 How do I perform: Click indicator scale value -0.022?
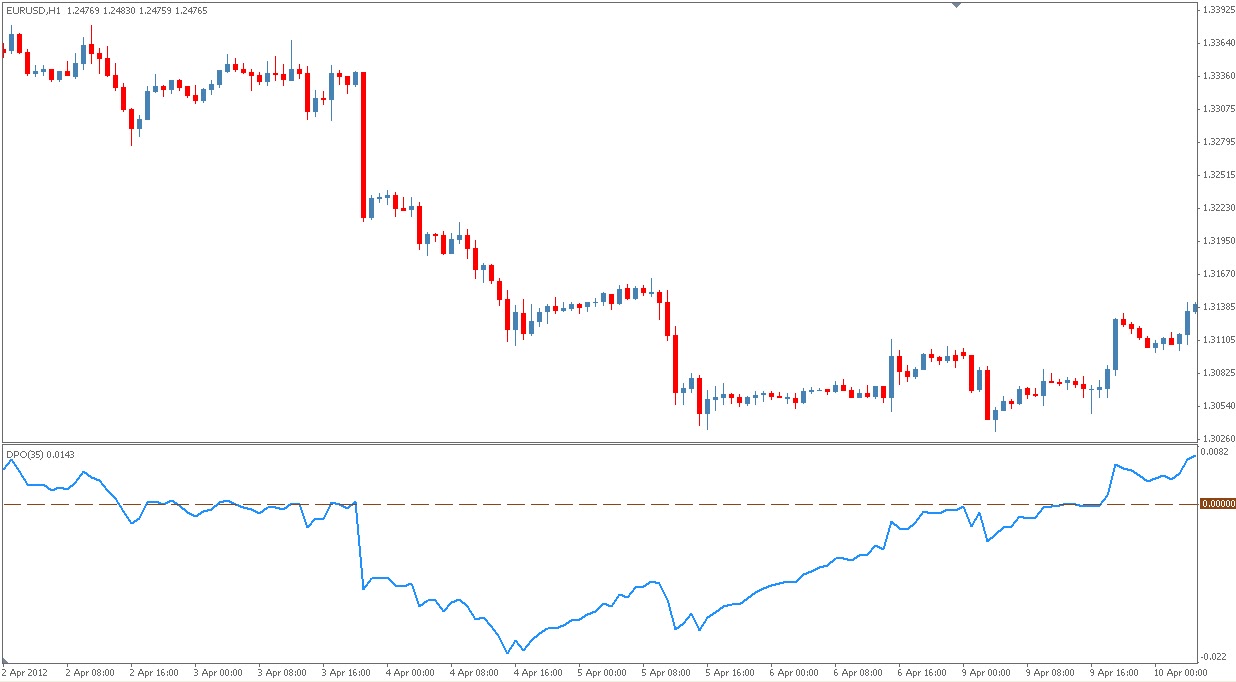pyautogui.click(x=1215, y=656)
